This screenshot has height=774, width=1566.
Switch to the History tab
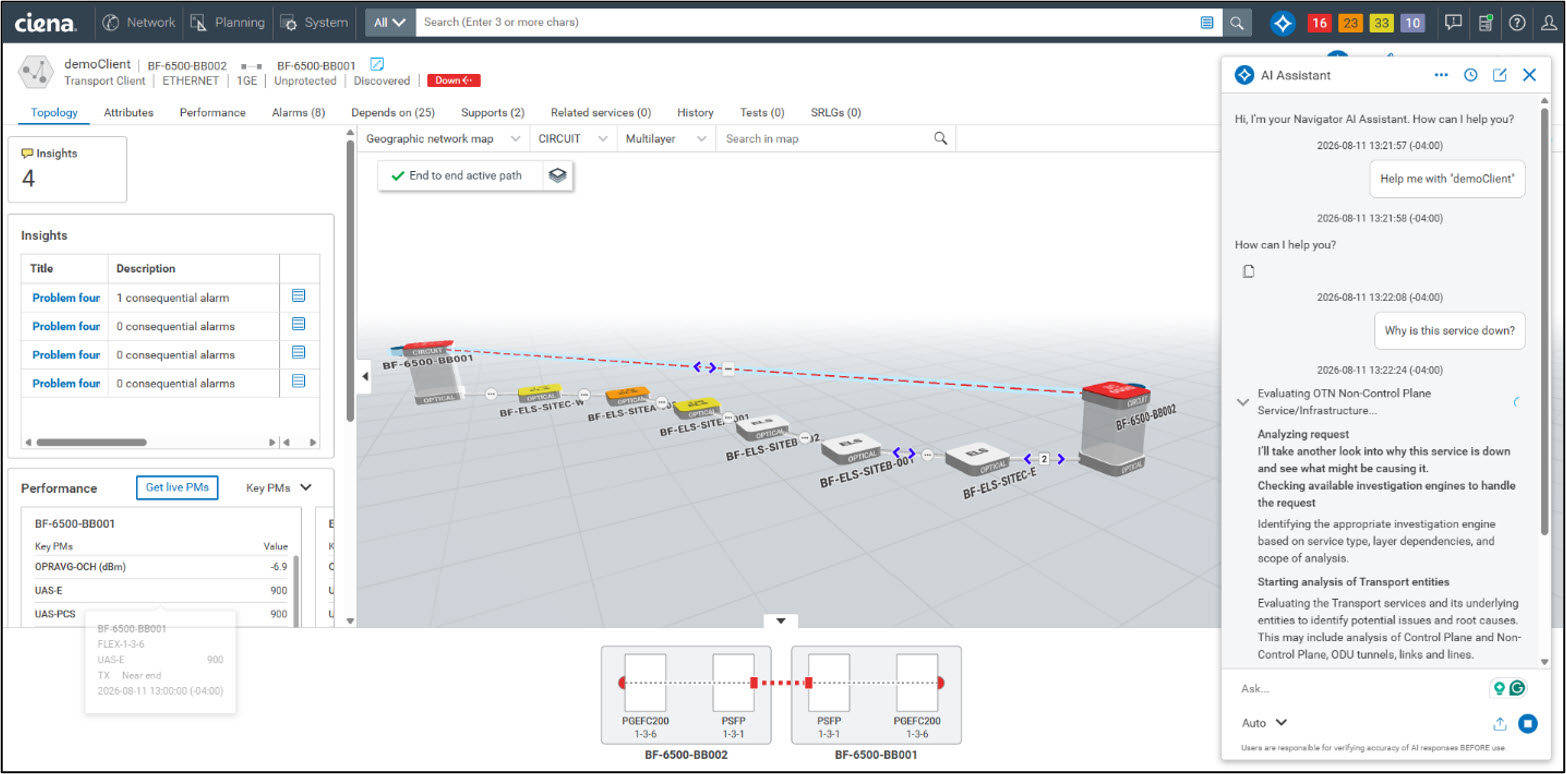click(695, 113)
